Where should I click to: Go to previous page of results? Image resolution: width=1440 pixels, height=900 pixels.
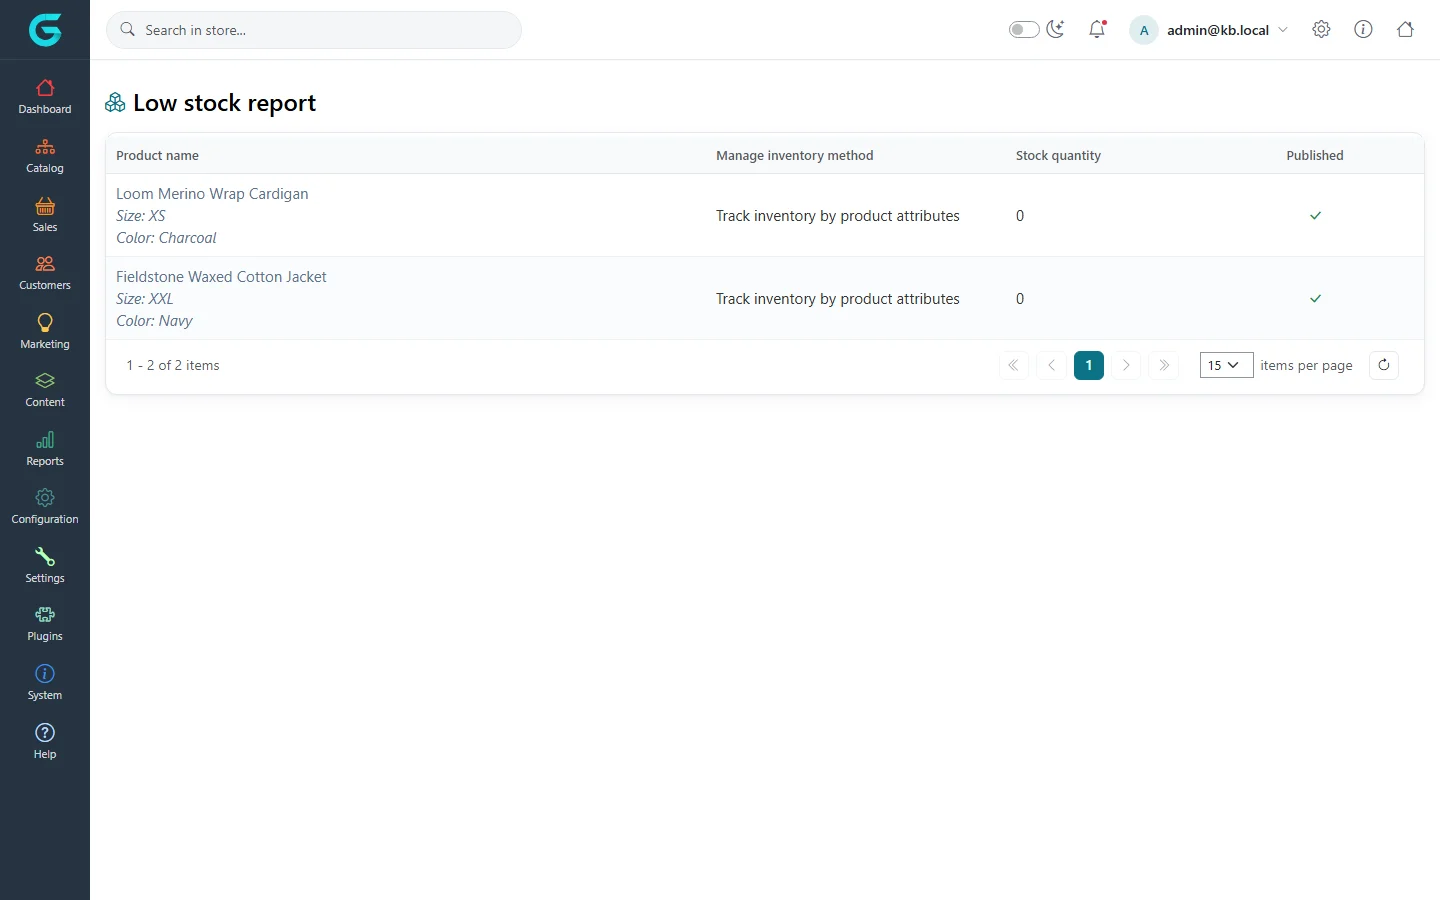pyautogui.click(x=1051, y=365)
